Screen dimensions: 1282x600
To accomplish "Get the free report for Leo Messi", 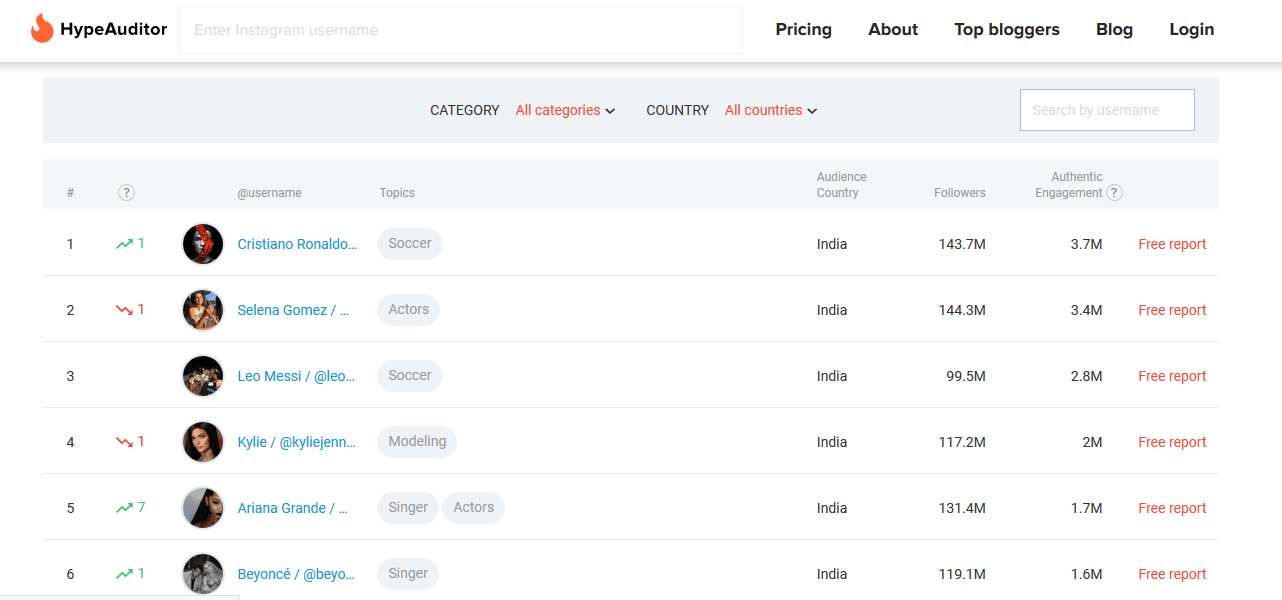I will 1172,376.
